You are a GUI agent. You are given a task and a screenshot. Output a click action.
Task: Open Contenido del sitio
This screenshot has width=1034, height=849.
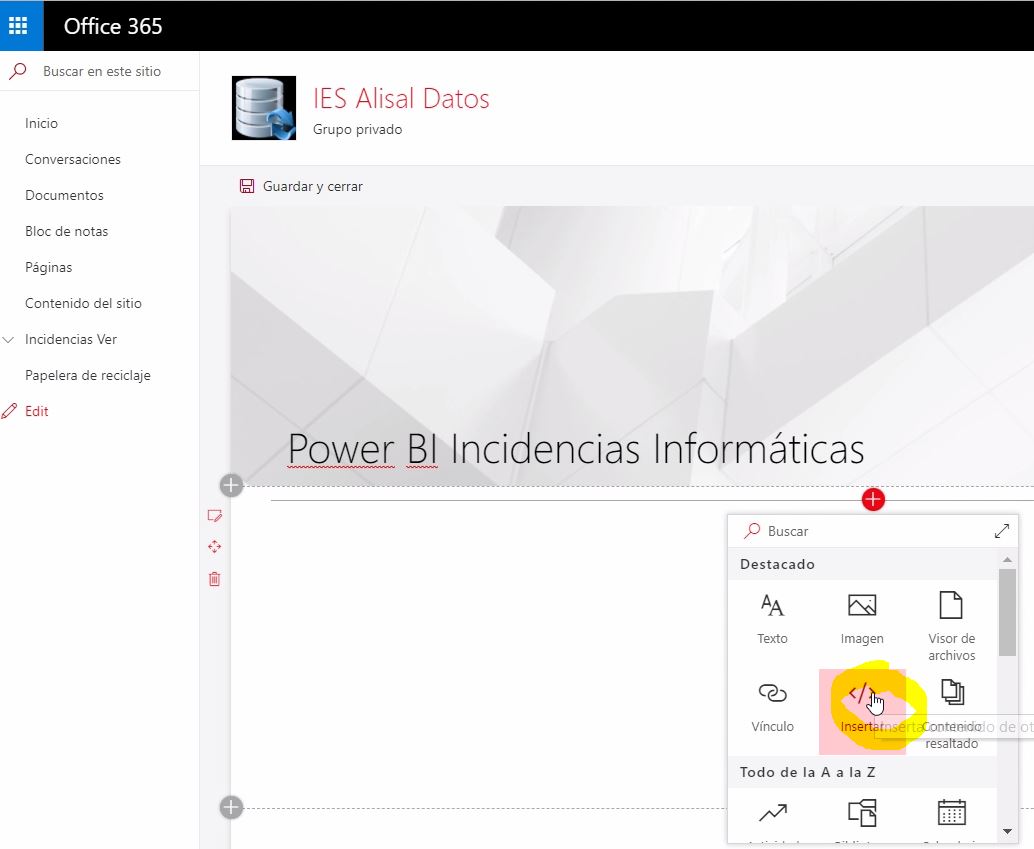pos(83,303)
